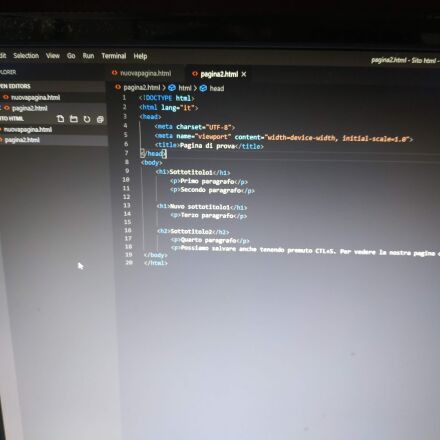Open the Run menu
The width and height of the screenshot is (440, 440).
click(88, 56)
